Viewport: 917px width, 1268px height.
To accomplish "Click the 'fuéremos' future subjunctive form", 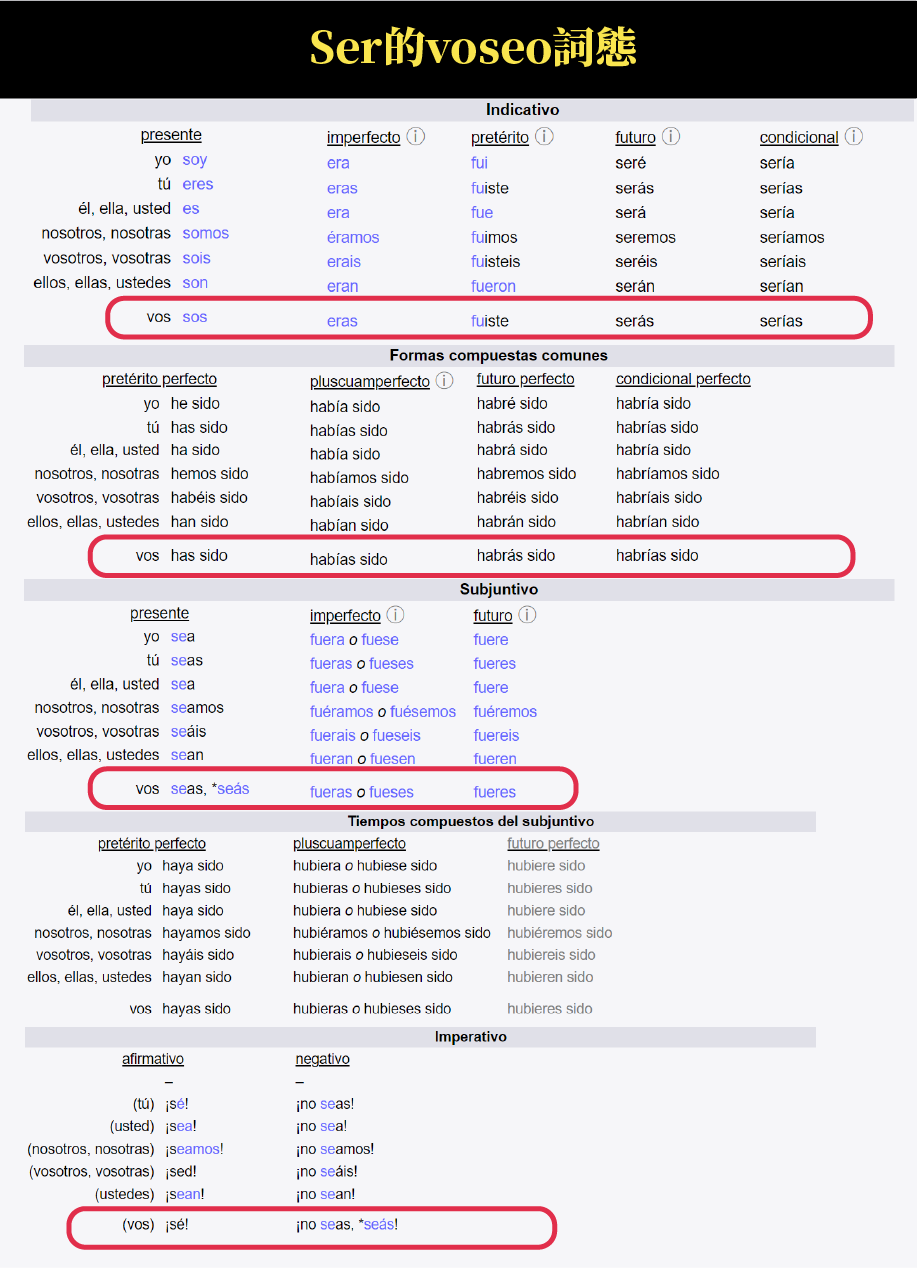I will click(505, 711).
